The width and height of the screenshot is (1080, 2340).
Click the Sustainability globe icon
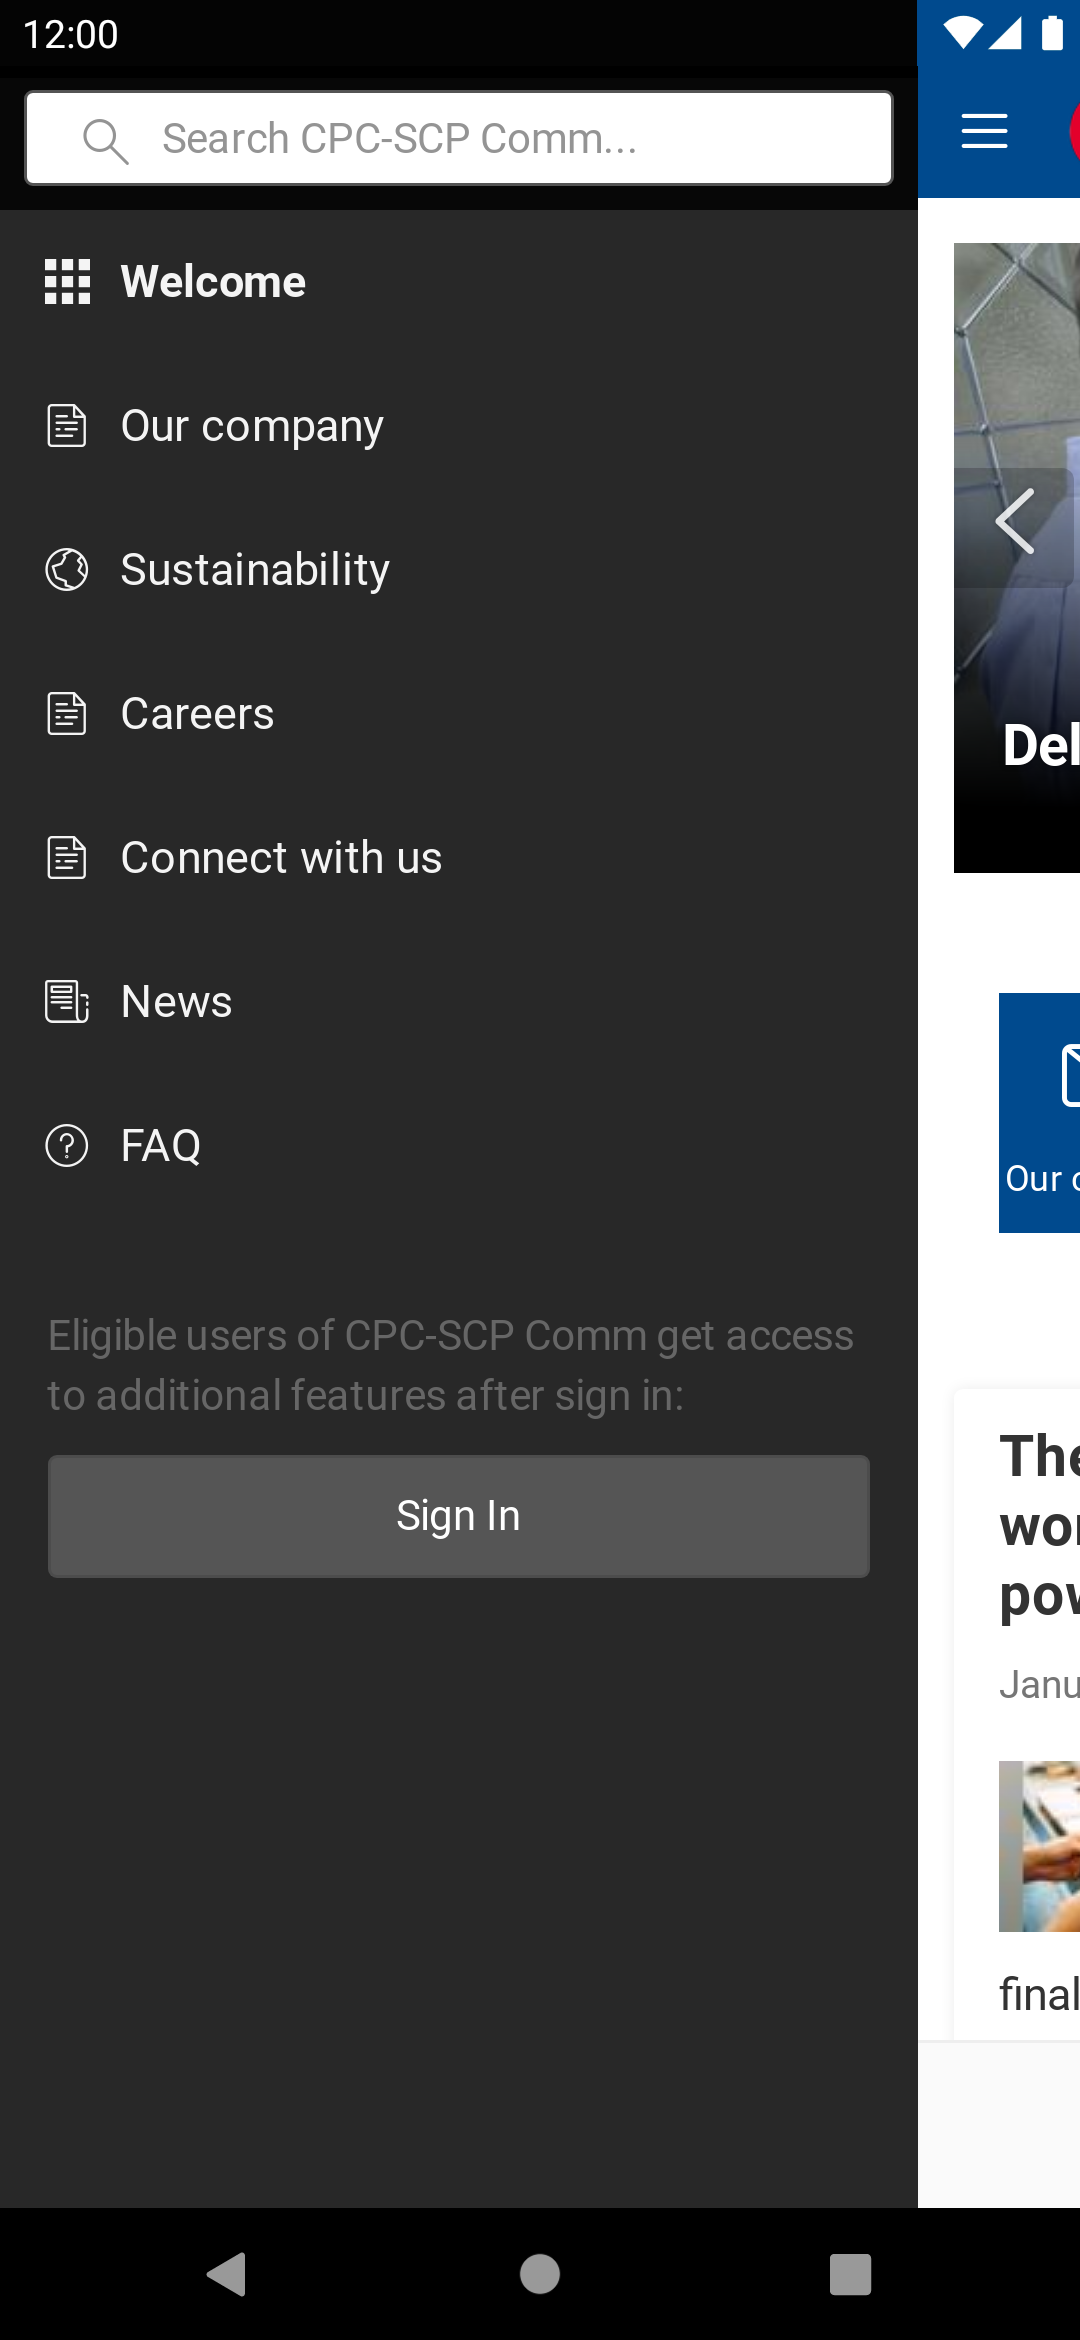[x=67, y=570]
